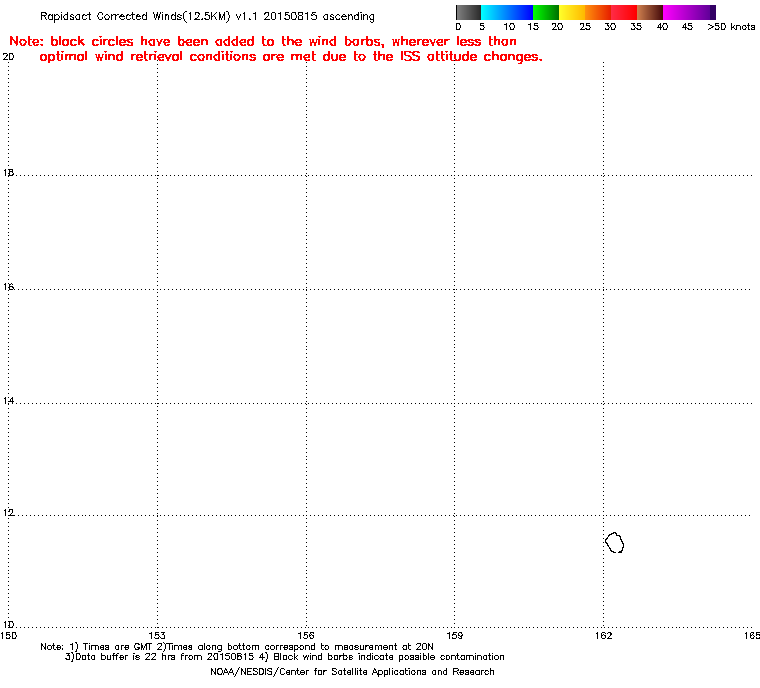Click the brown 35-40 knots color segment
Screen dimensions: 760x688
pos(650,12)
